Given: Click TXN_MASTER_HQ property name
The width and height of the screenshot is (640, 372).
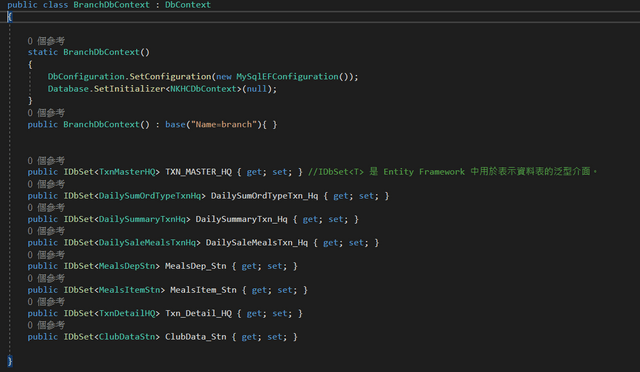Looking at the screenshot, I should pyautogui.click(x=198, y=172).
